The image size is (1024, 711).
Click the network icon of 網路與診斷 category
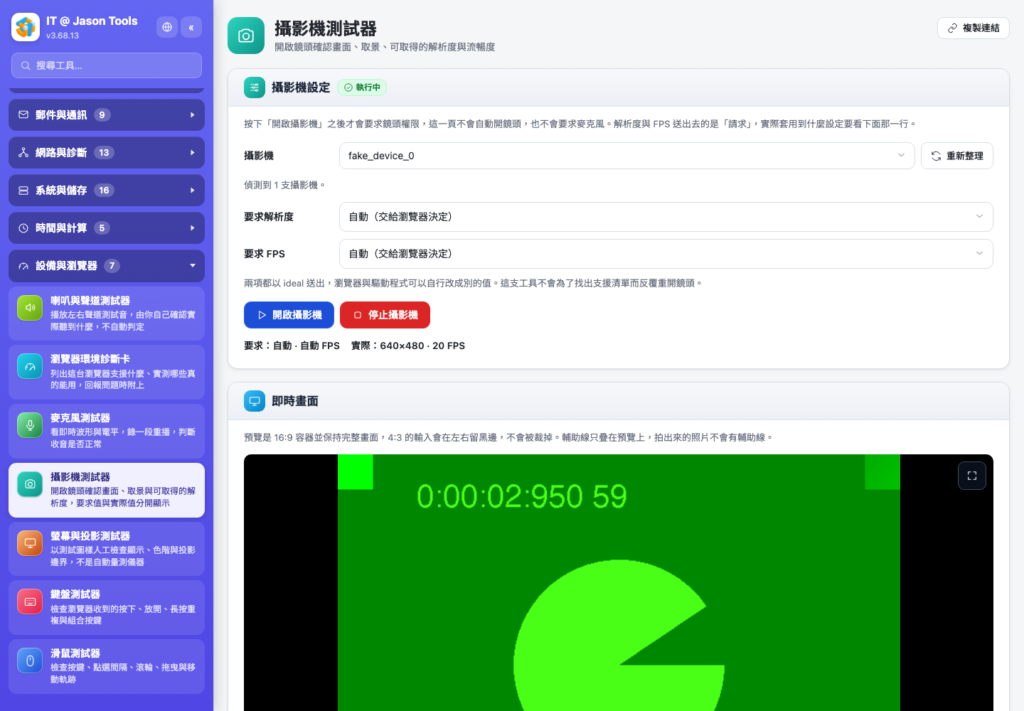24,153
